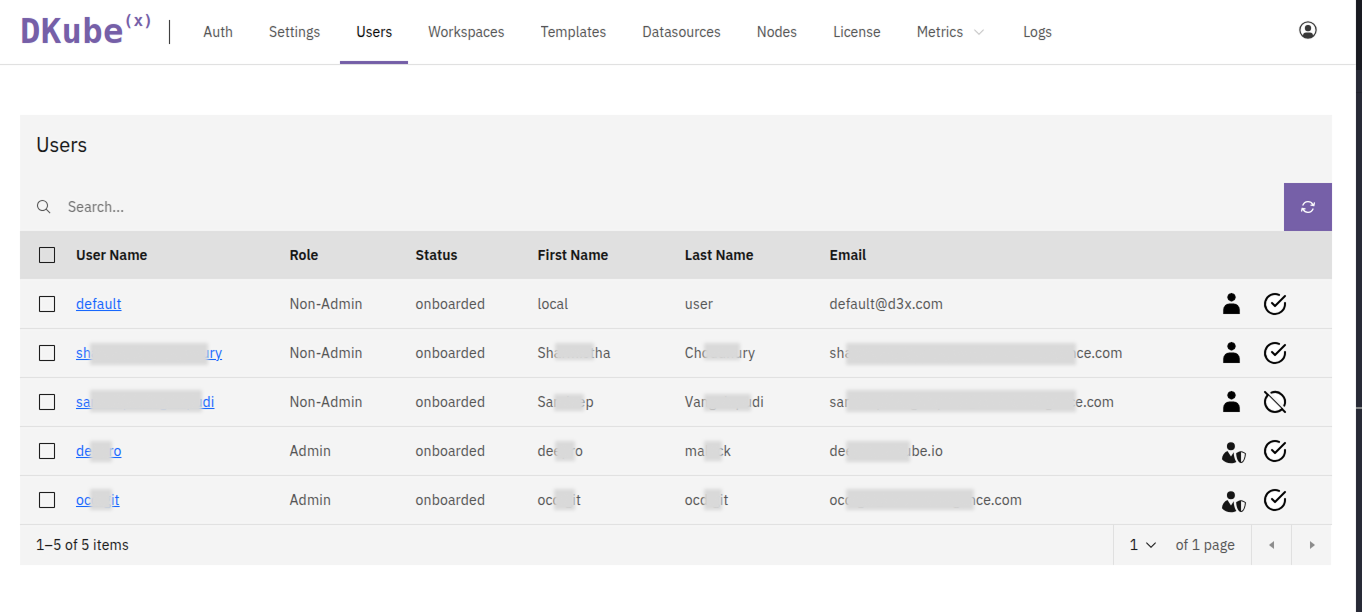Select the checkbox in the last user row
The image size is (1362, 612).
(x=47, y=500)
